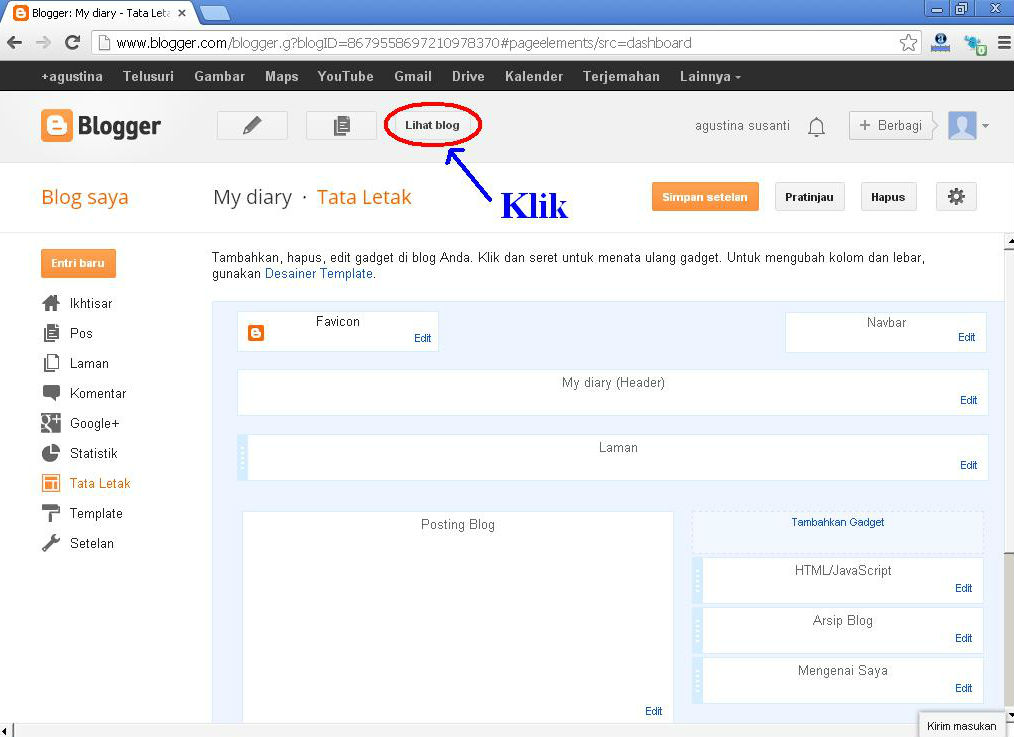
Task: Click the Lihat blog button
Action: pos(432,125)
